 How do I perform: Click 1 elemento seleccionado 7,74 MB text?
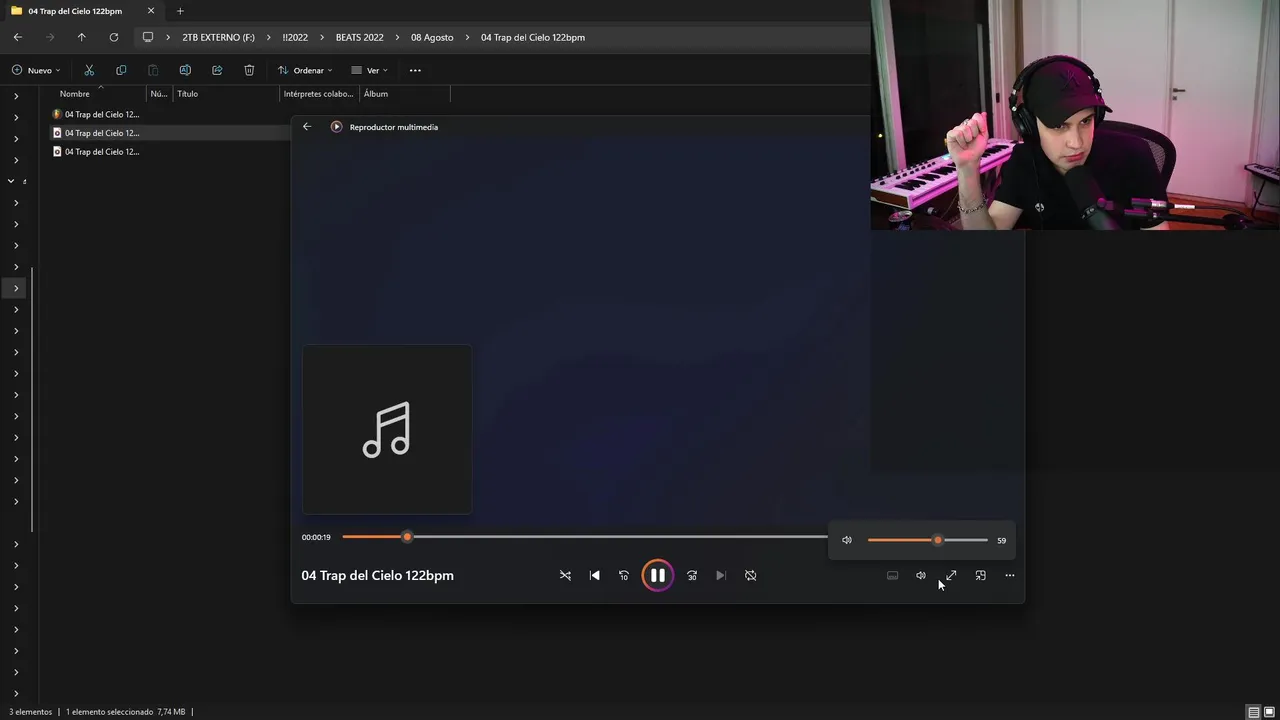point(125,712)
